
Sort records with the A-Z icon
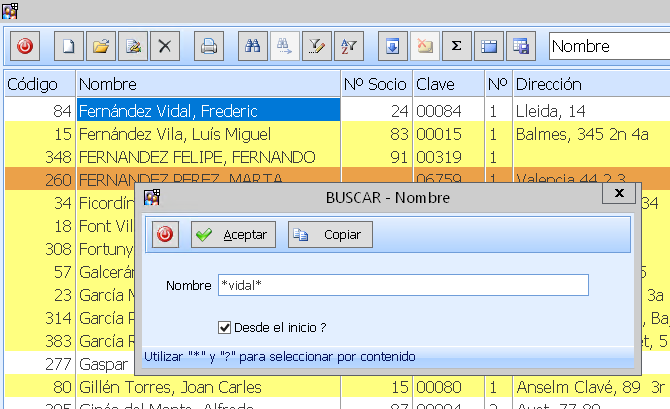tap(349, 46)
